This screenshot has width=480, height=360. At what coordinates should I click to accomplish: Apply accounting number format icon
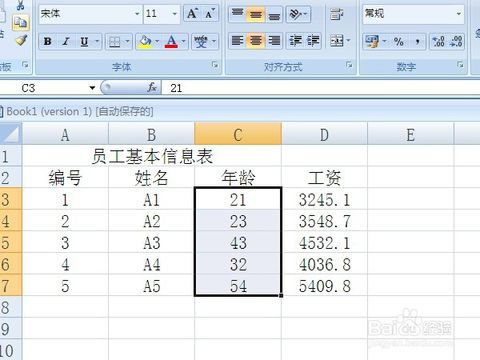tap(371, 41)
